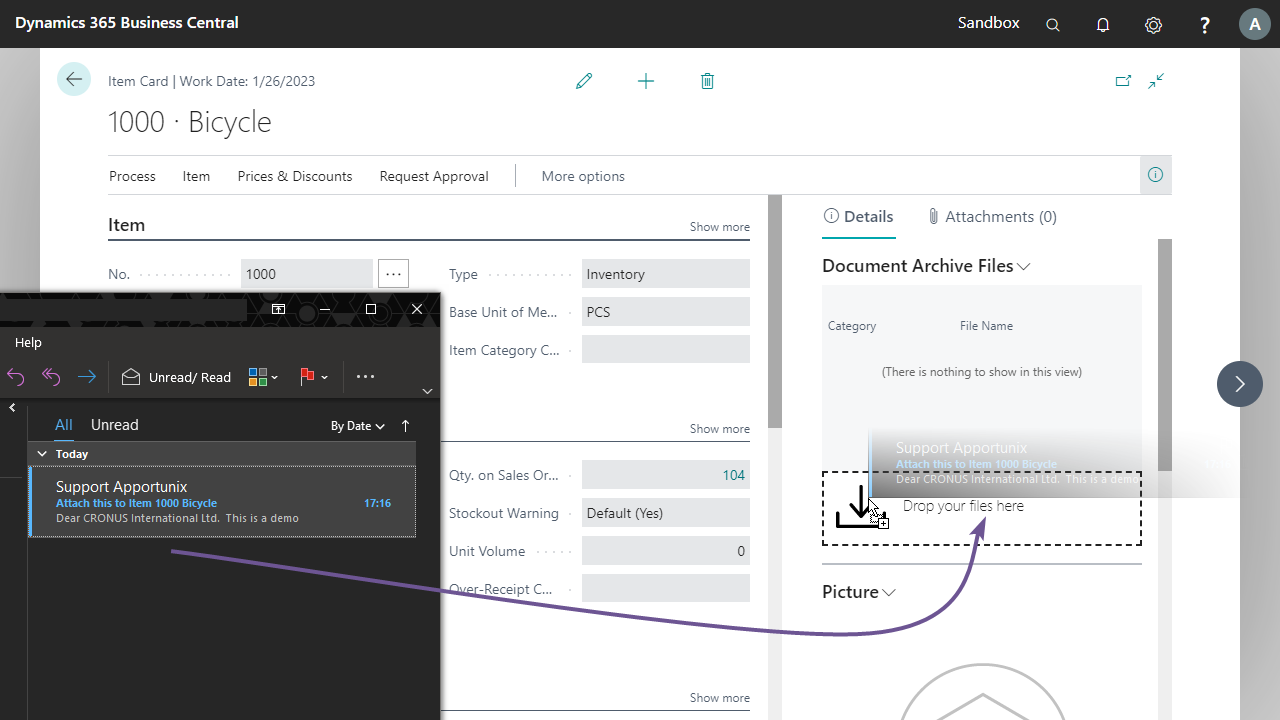This screenshot has width=1280, height=720.
Task: Toggle sort direction arrow next to By Date
Action: click(405, 426)
